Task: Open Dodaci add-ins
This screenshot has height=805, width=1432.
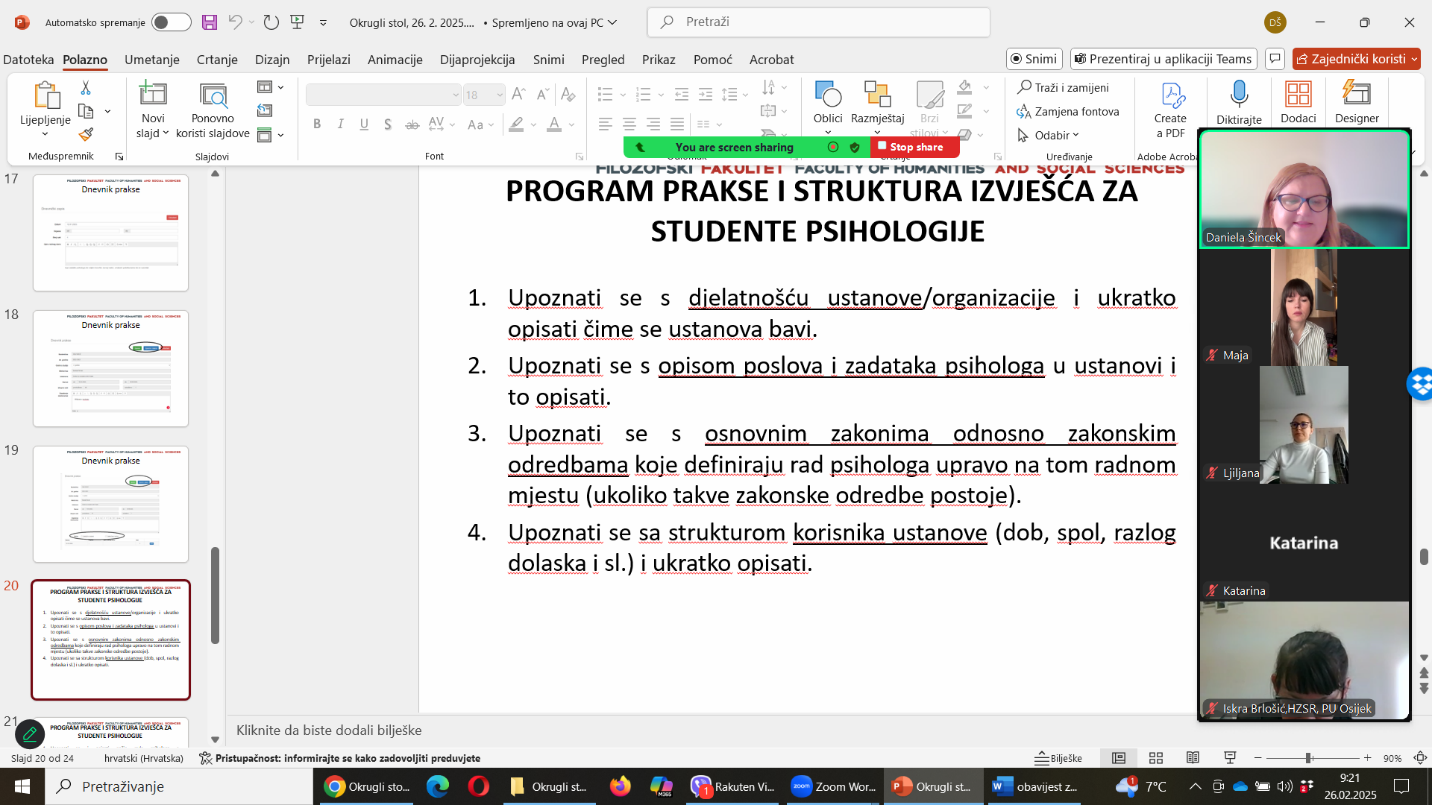Action: click(x=1298, y=103)
